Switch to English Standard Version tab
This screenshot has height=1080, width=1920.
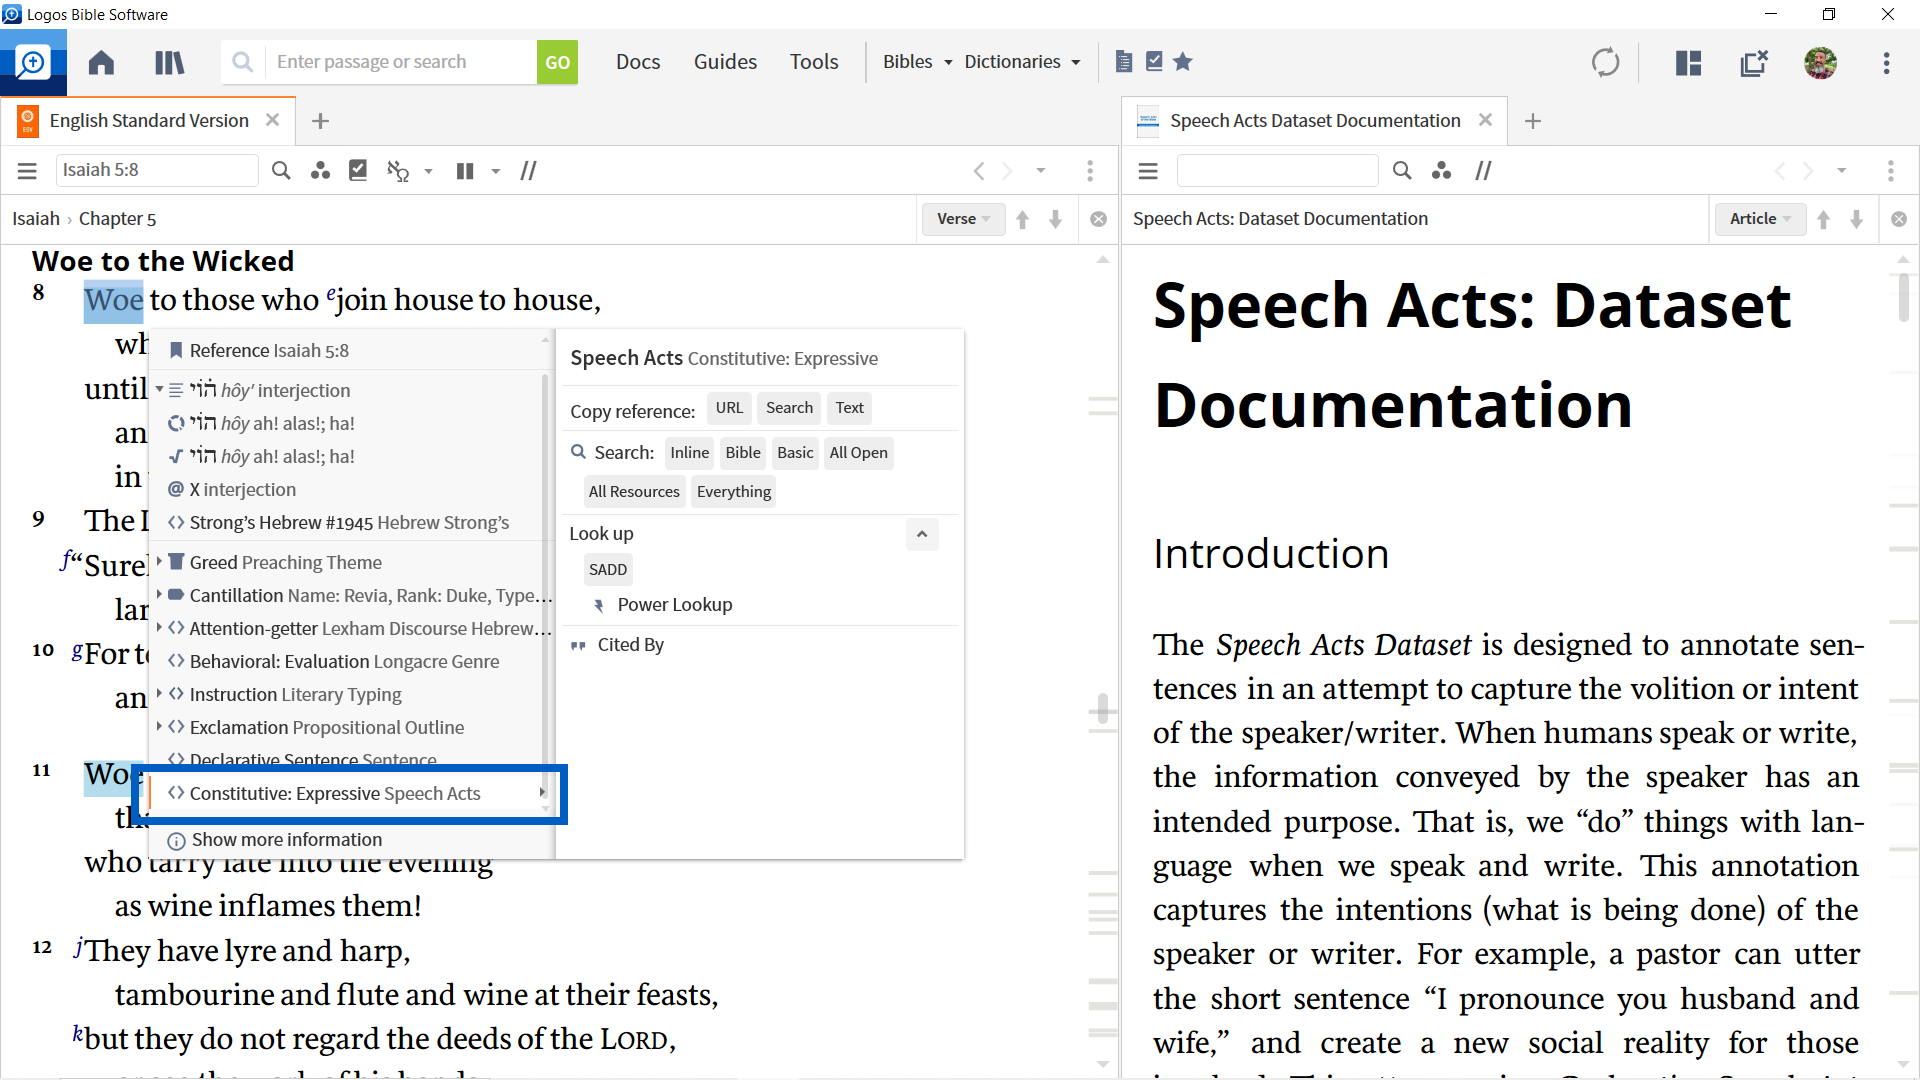(149, 120)
